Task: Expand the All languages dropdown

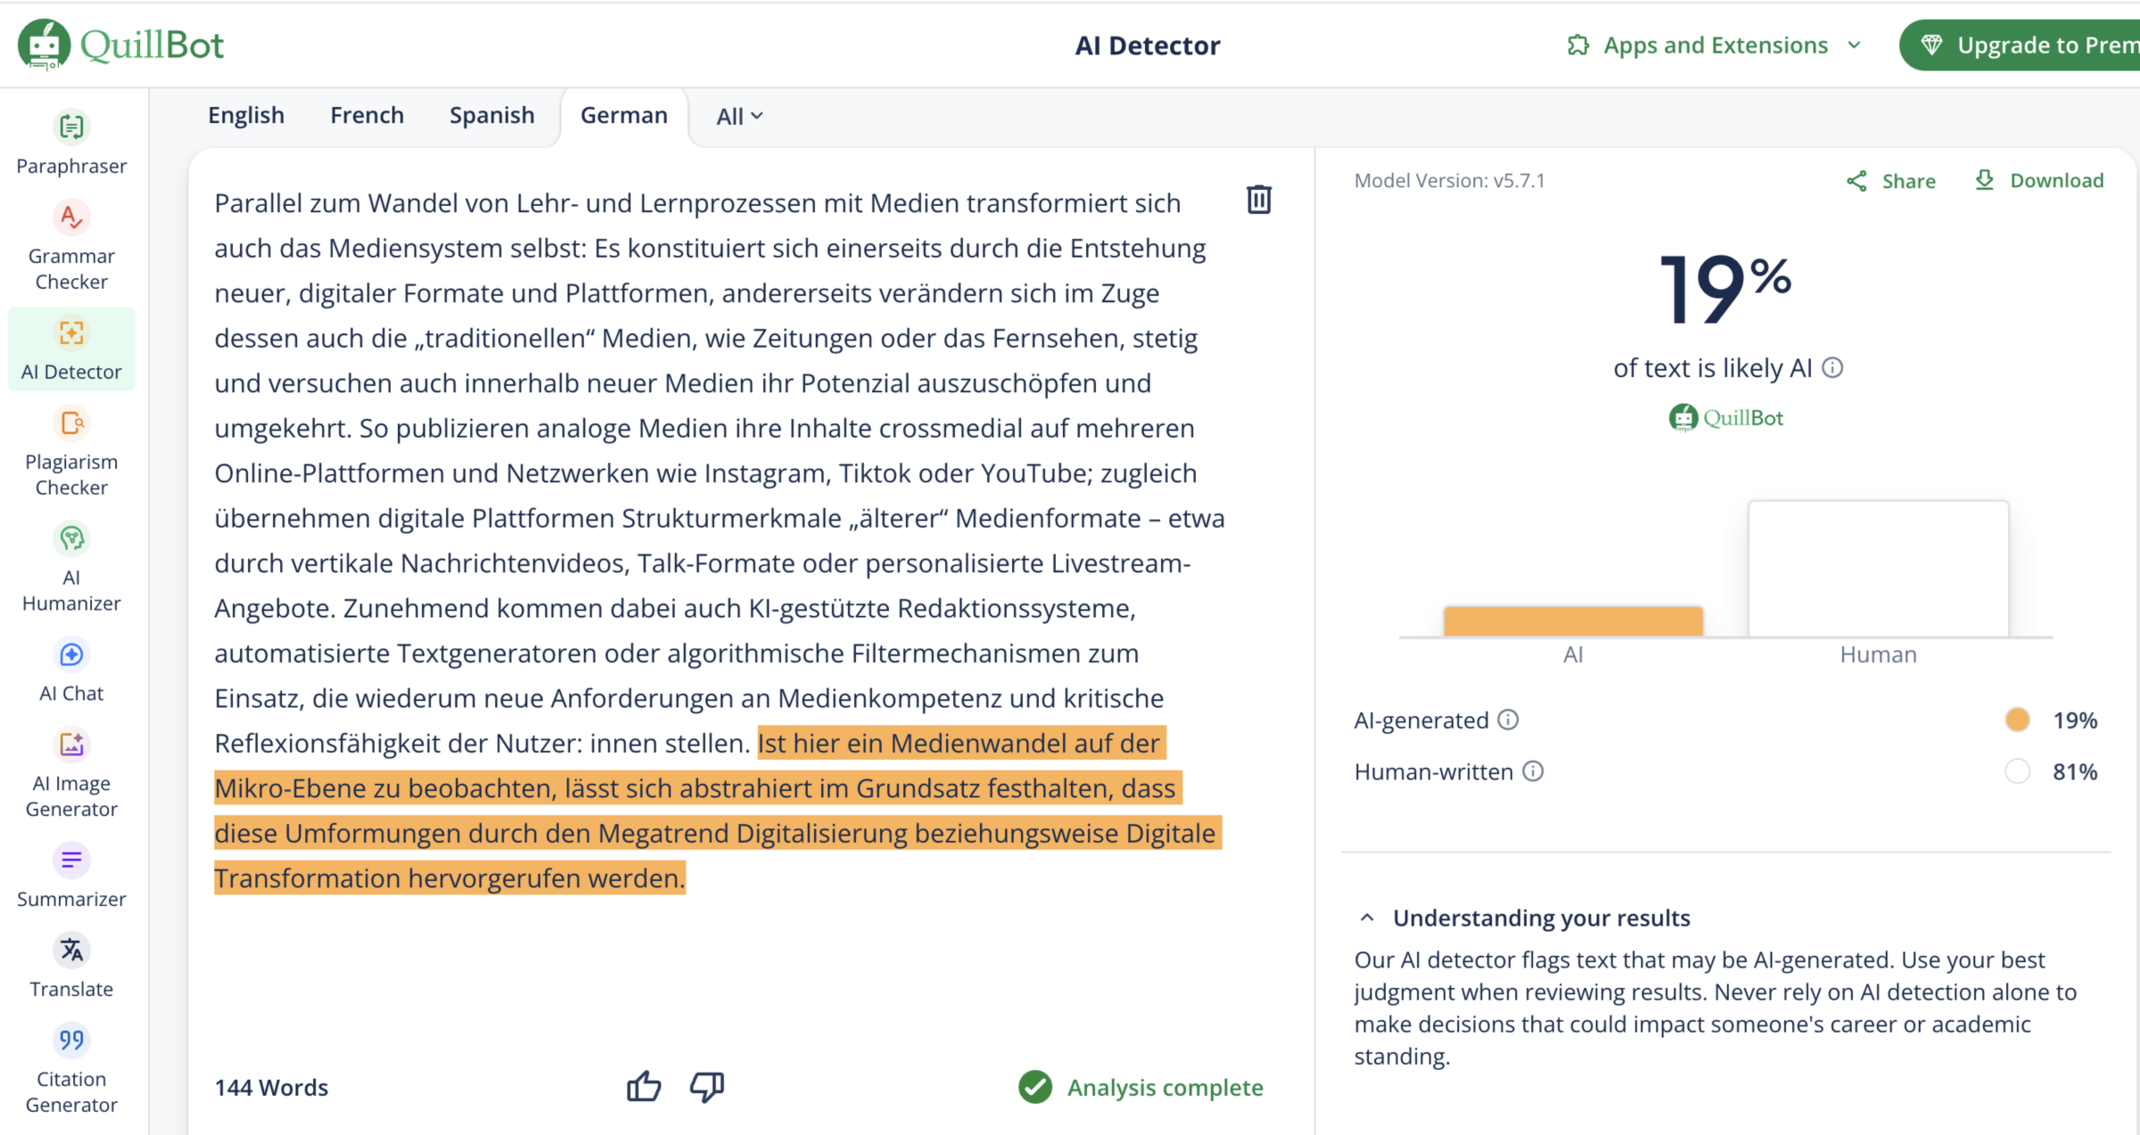Action: point(737,115)
